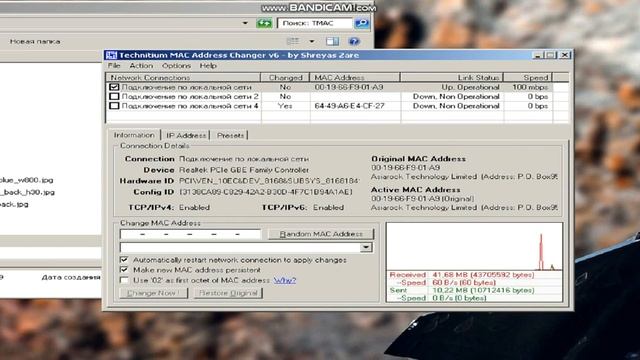Click the Explorer search field
Screen dimensions: 640x360
(x=315, y=23)
